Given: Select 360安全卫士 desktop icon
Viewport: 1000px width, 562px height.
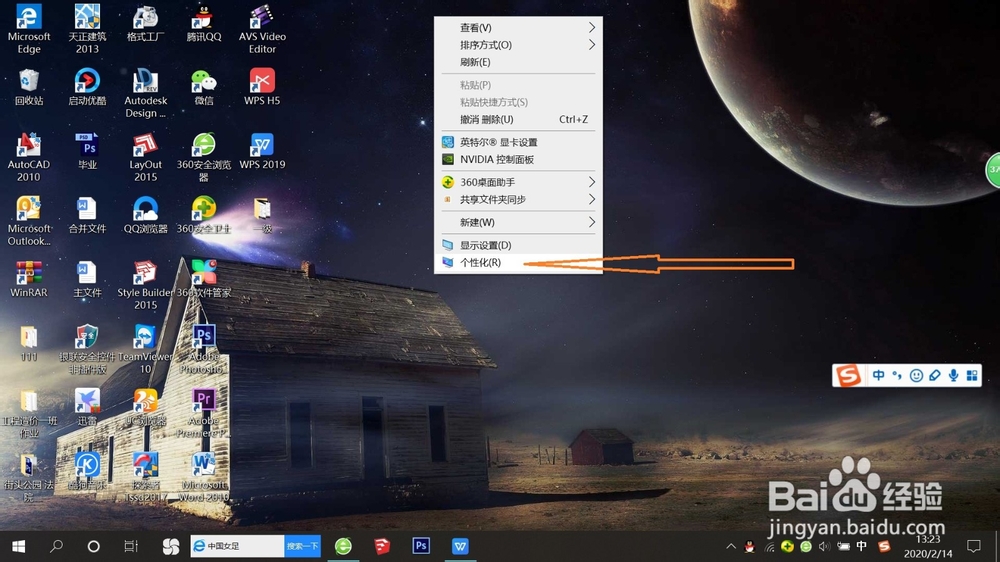Looking at the screenshot, I should click(203, 216).
